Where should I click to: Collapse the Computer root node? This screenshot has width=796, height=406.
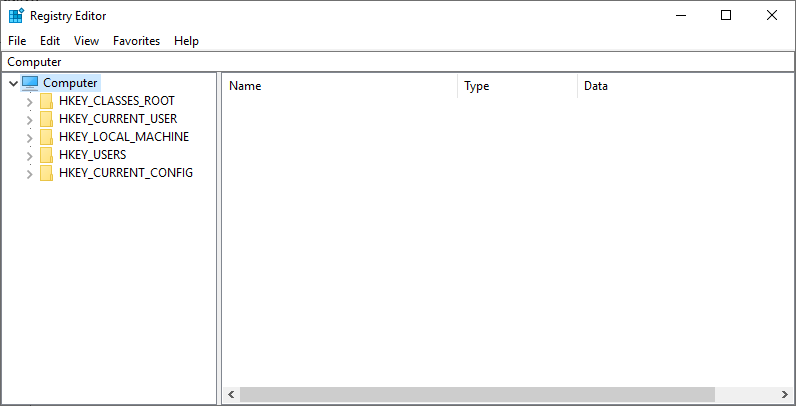pyautogui.click(x=12, y=83)
